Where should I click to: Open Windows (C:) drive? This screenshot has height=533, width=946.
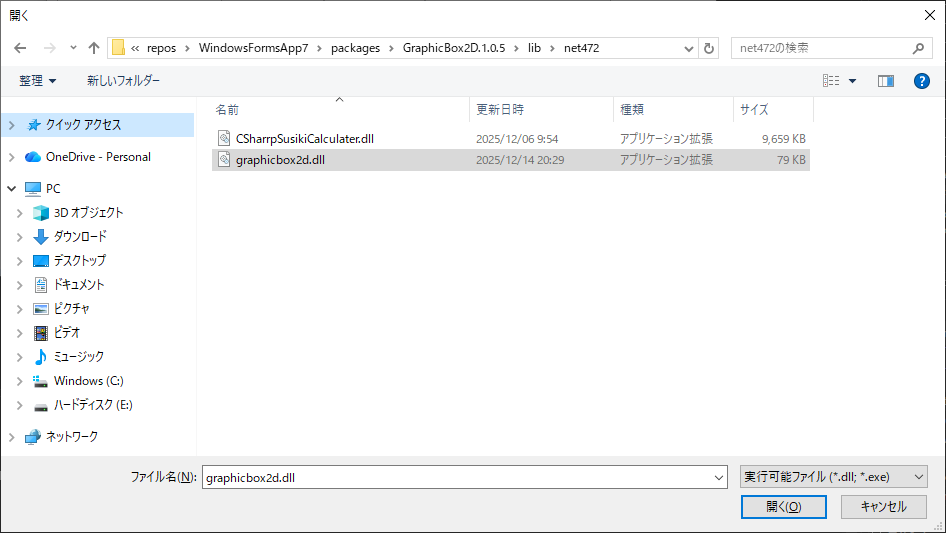[89, 381]
